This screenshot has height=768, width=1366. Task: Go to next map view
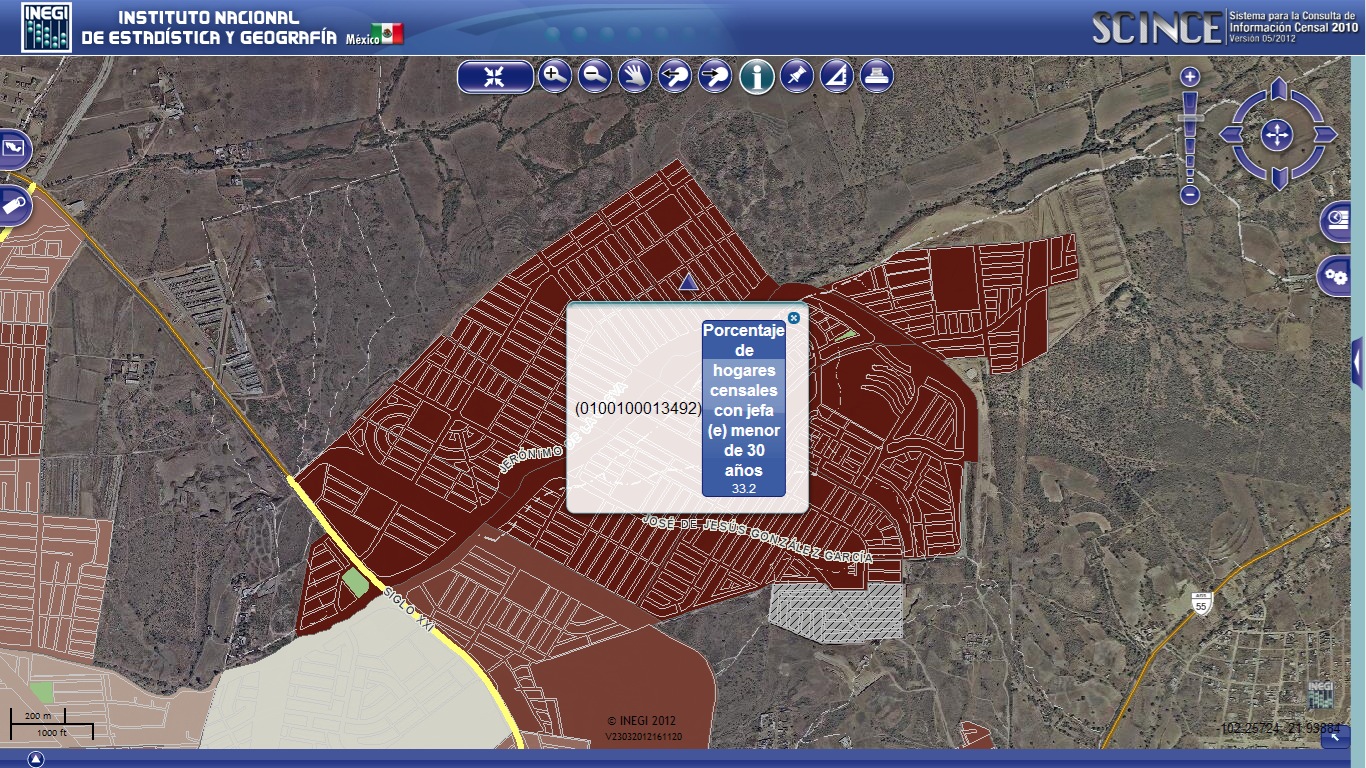pos(715,76)
